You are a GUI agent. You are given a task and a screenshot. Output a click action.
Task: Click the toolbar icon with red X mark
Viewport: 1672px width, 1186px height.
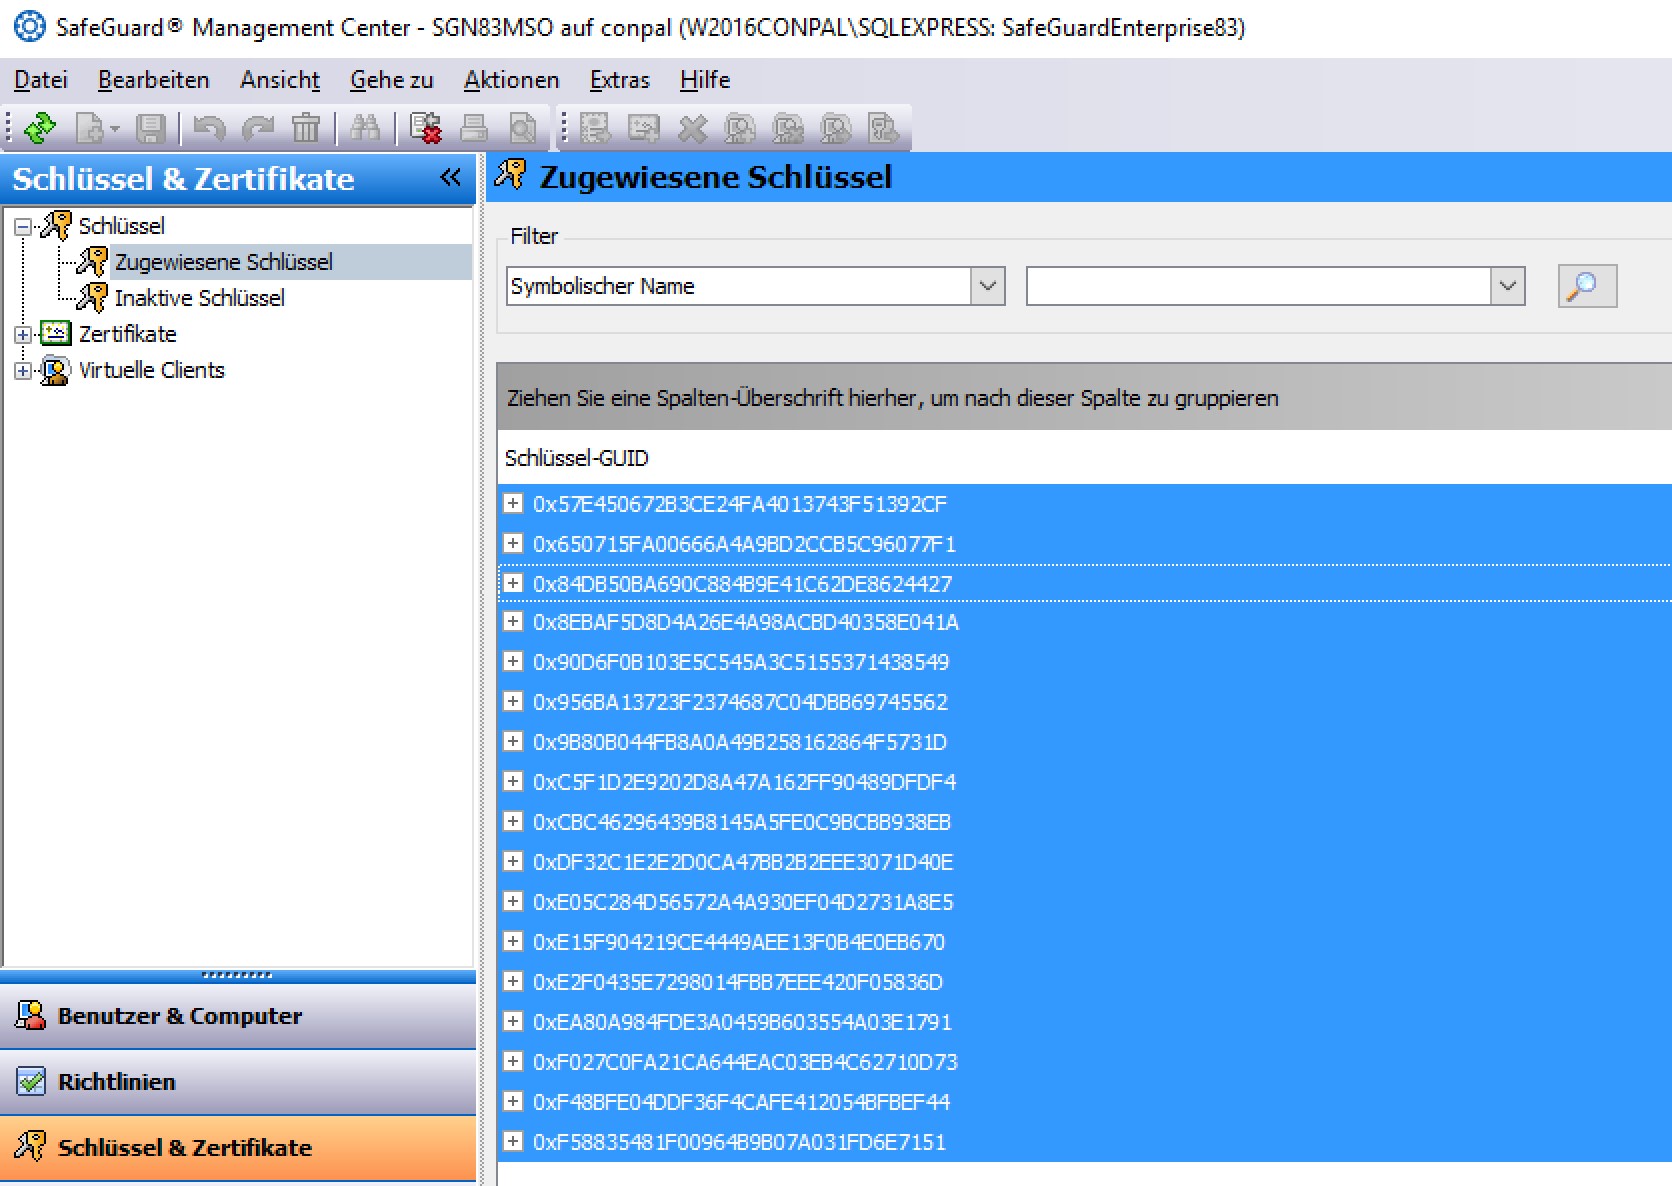426,128
